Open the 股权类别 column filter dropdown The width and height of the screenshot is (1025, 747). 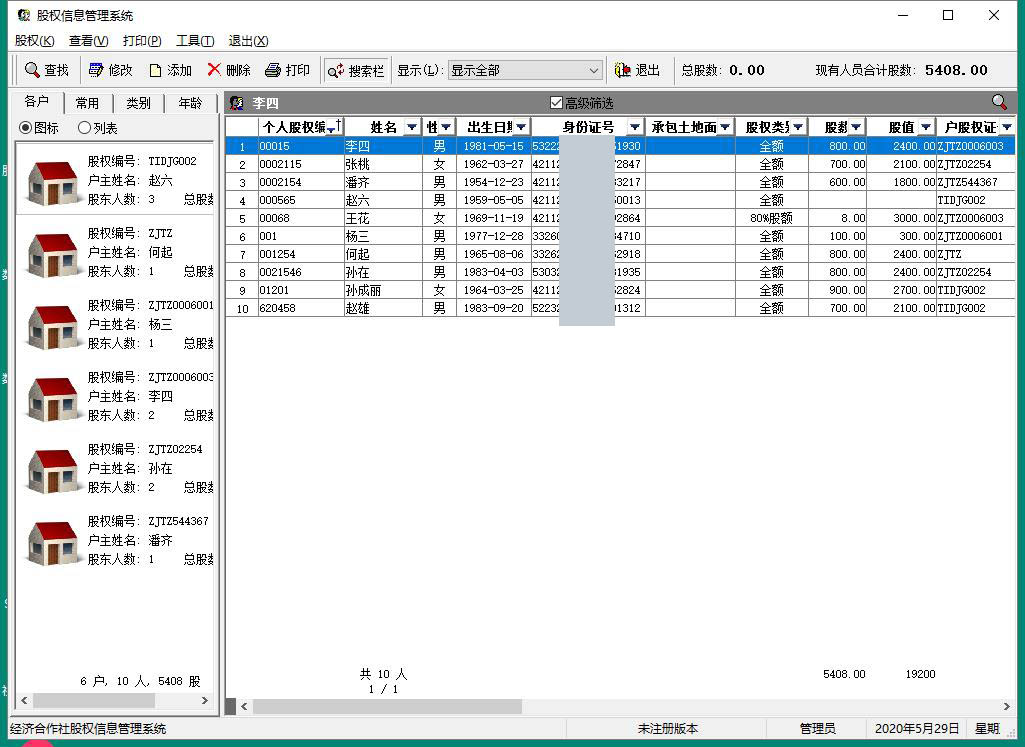point(798,127)
